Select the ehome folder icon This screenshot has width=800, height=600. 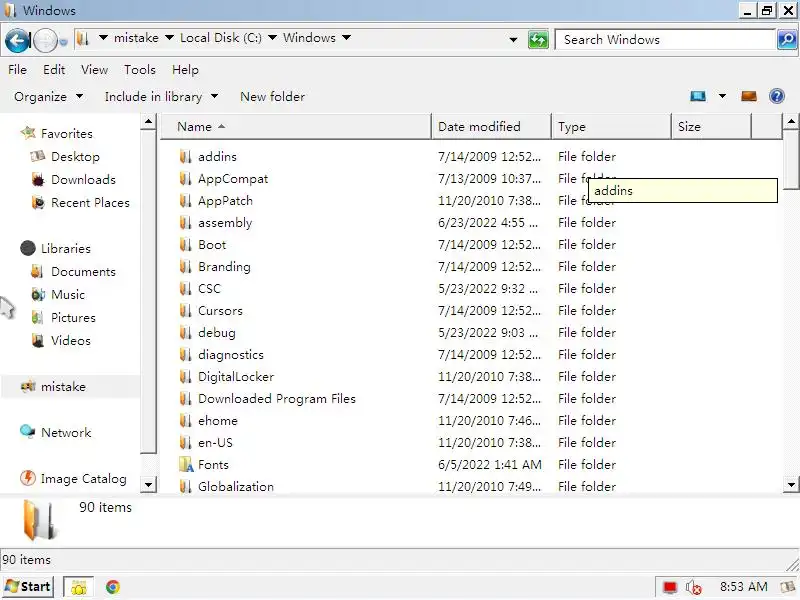(186, 420)
